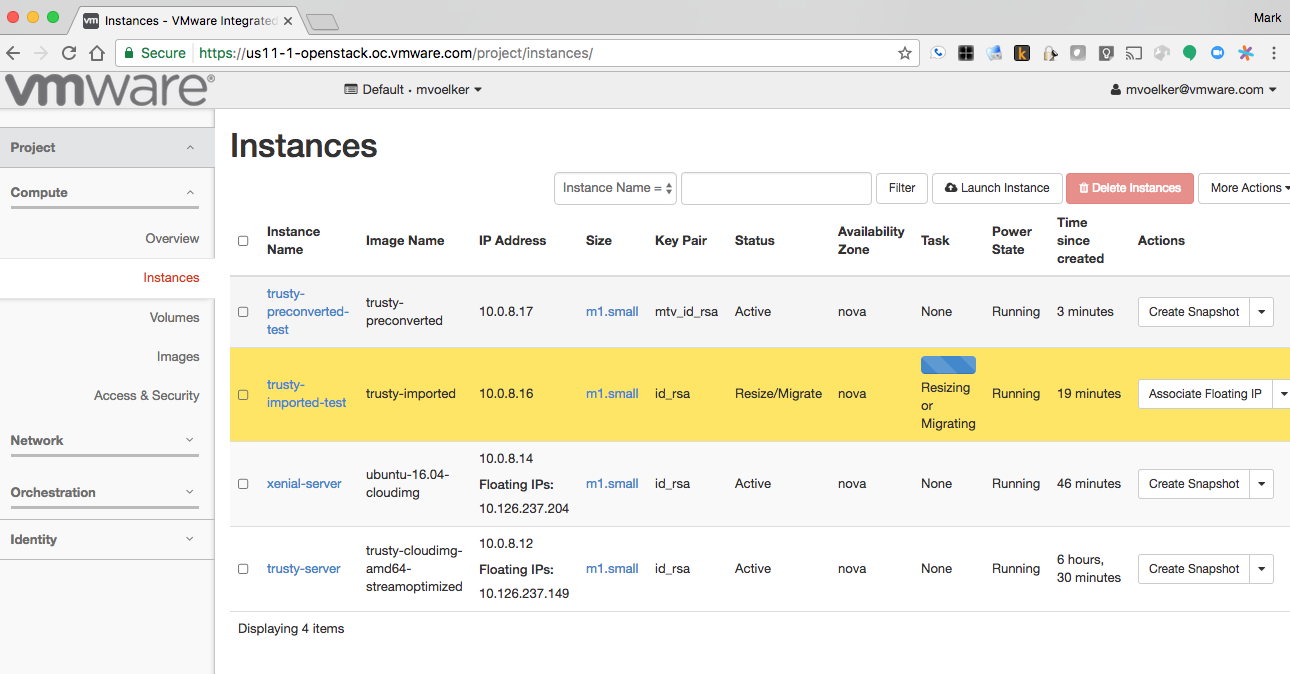
Task: Click the Resizing or Migrating progress bar
Action: coord(948,365)
